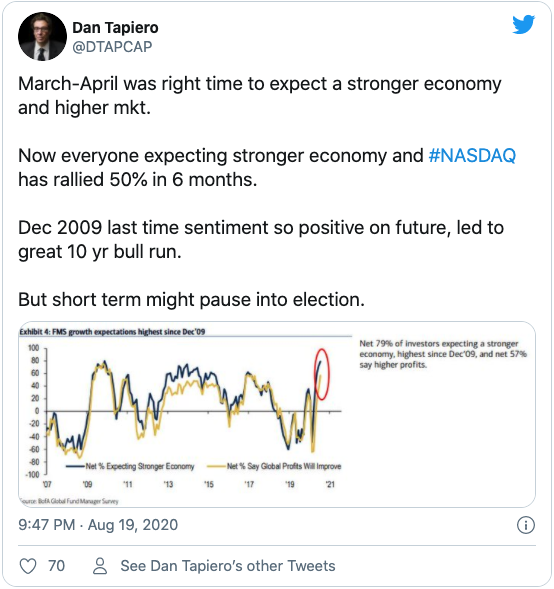This screenshot has width=554, height=589.
Task: Click the BofA Global Fund Manager Survey source
Action: (69, 501)
